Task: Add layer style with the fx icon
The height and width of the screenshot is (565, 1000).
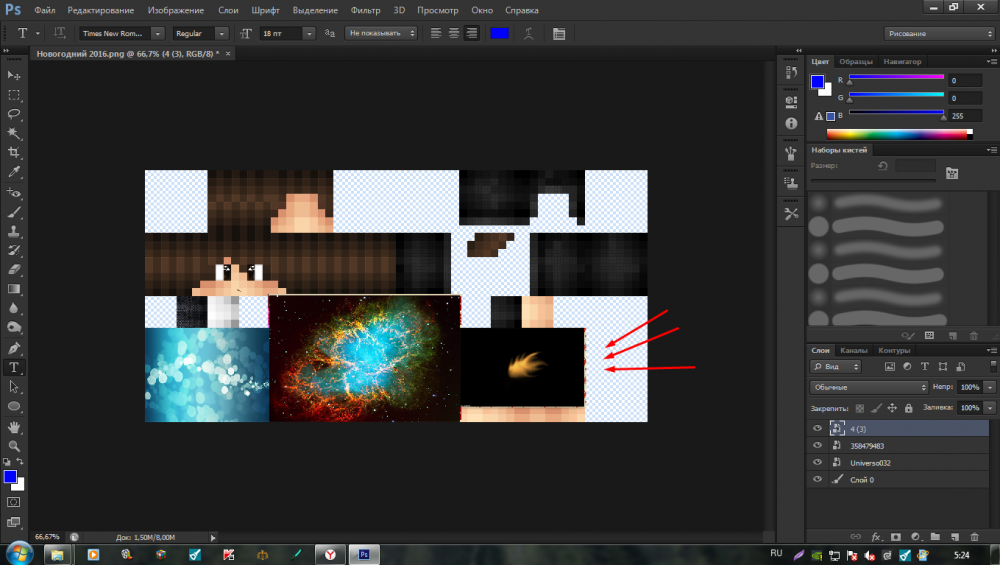Action: tap(875, 537)
